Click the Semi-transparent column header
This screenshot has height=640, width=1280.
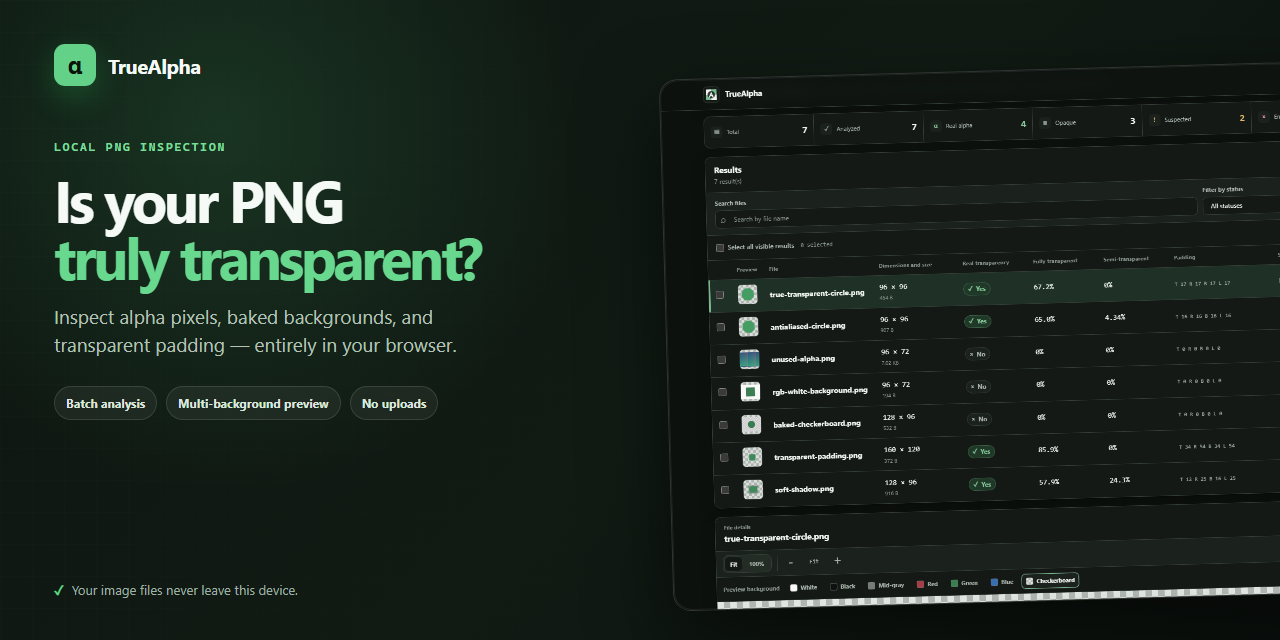click(1126, 259)
